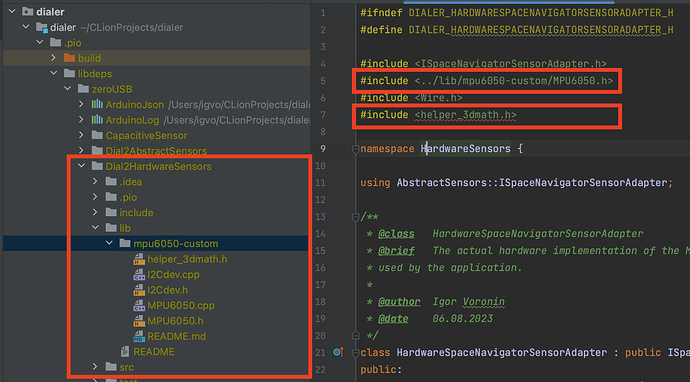690x382 pixels.
Task: Click the @date tag in the doc comment
Action: coord(393,319)
